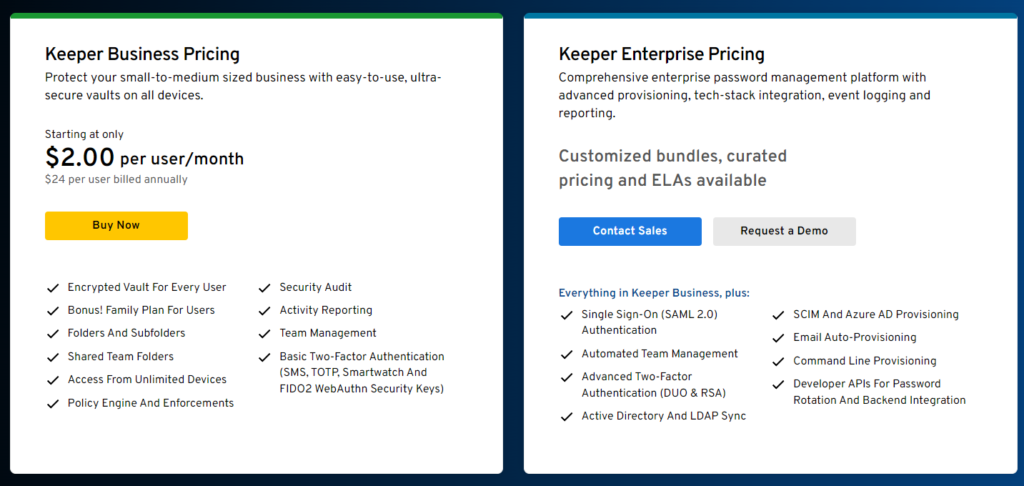Click the 'Policy Engine And Enforcements' text

(151, 403)
